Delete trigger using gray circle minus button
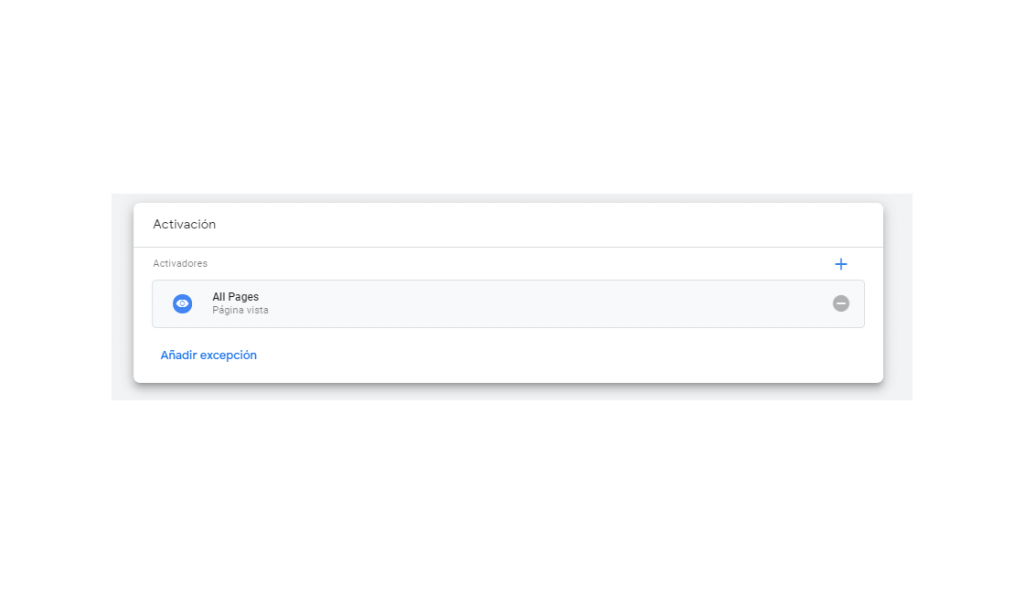Viewport: 1024px width, 594px height. (x=841, y=303)
